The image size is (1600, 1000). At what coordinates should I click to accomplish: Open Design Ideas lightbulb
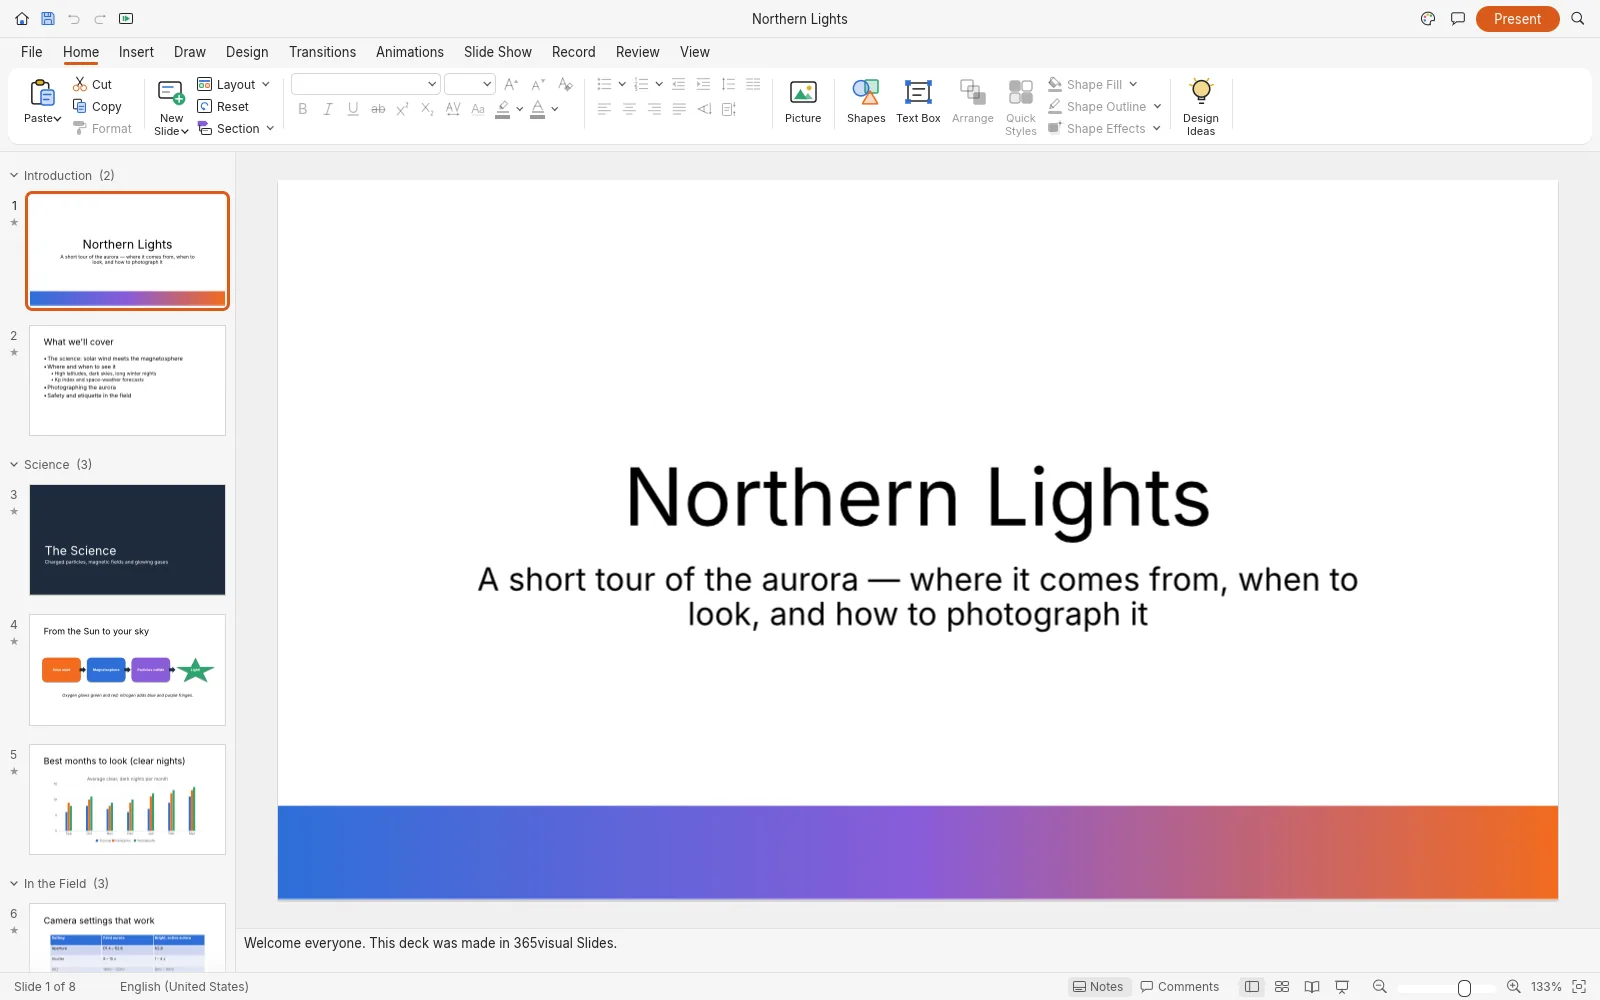(x=1201, y=106)
